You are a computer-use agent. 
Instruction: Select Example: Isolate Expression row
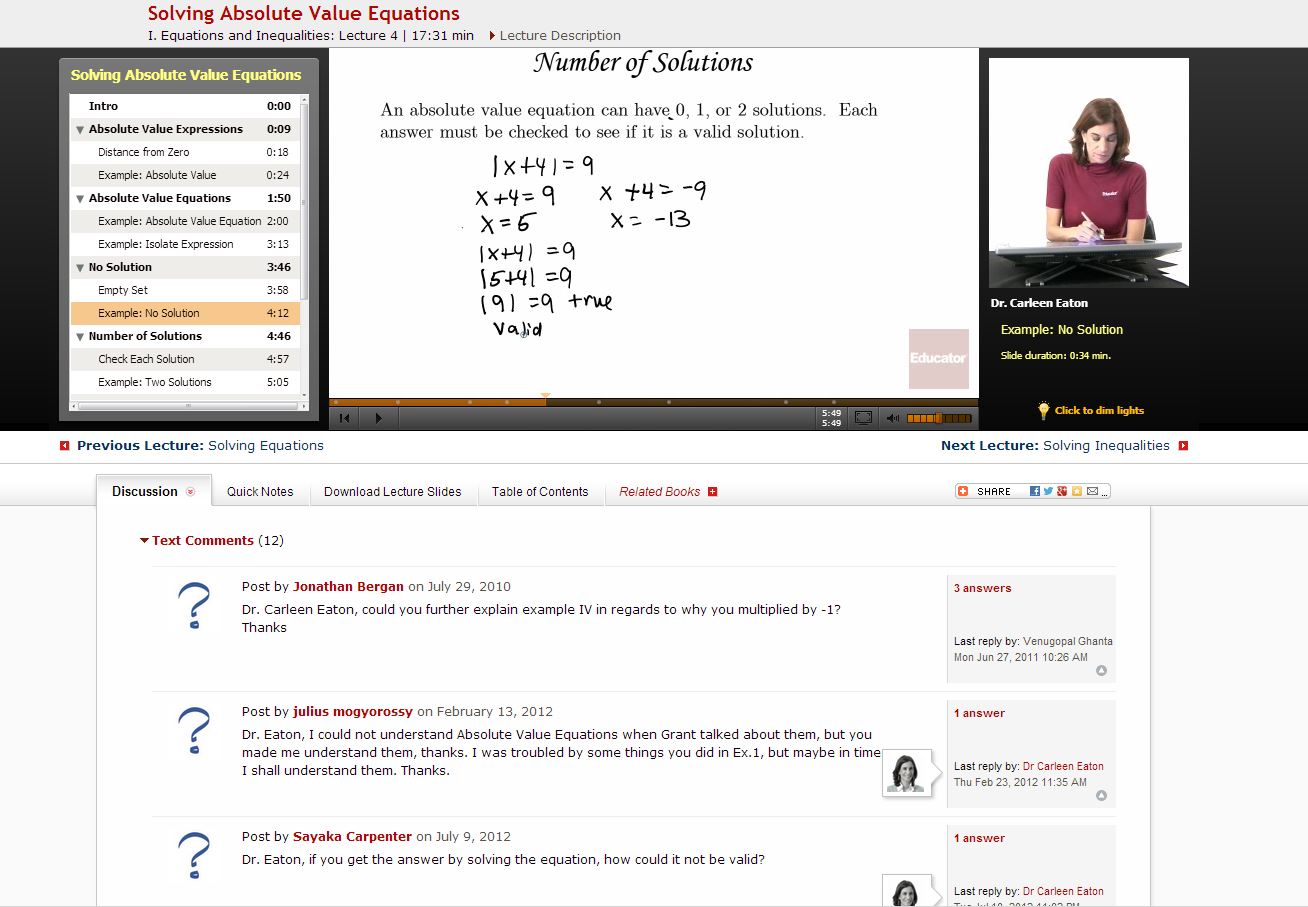click(185, 244)
